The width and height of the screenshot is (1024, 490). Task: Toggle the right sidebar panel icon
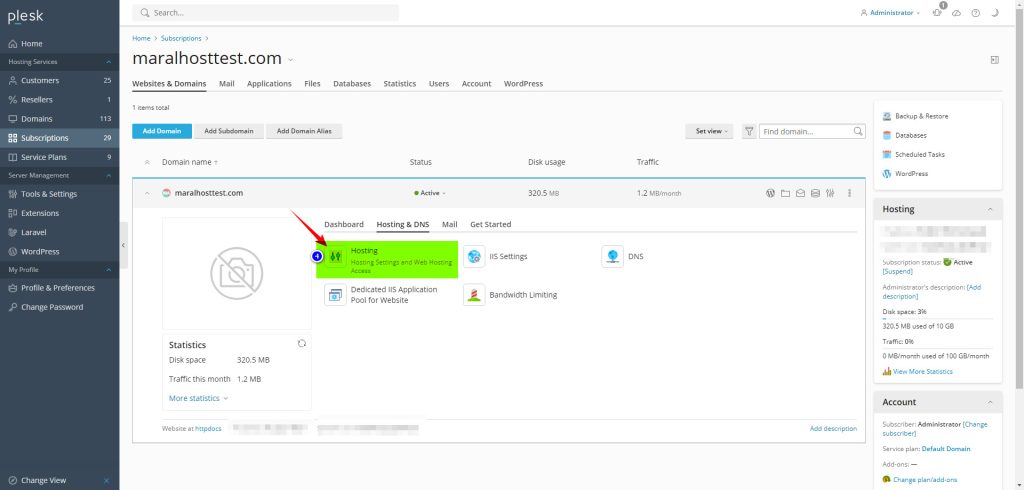[x=994, y=60]
